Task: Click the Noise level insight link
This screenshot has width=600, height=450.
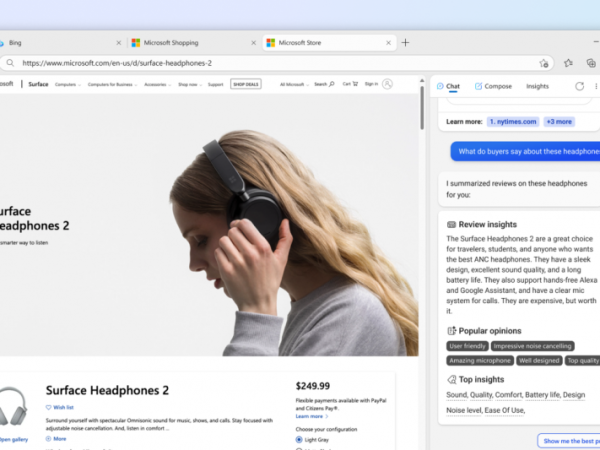Action: 464,410
